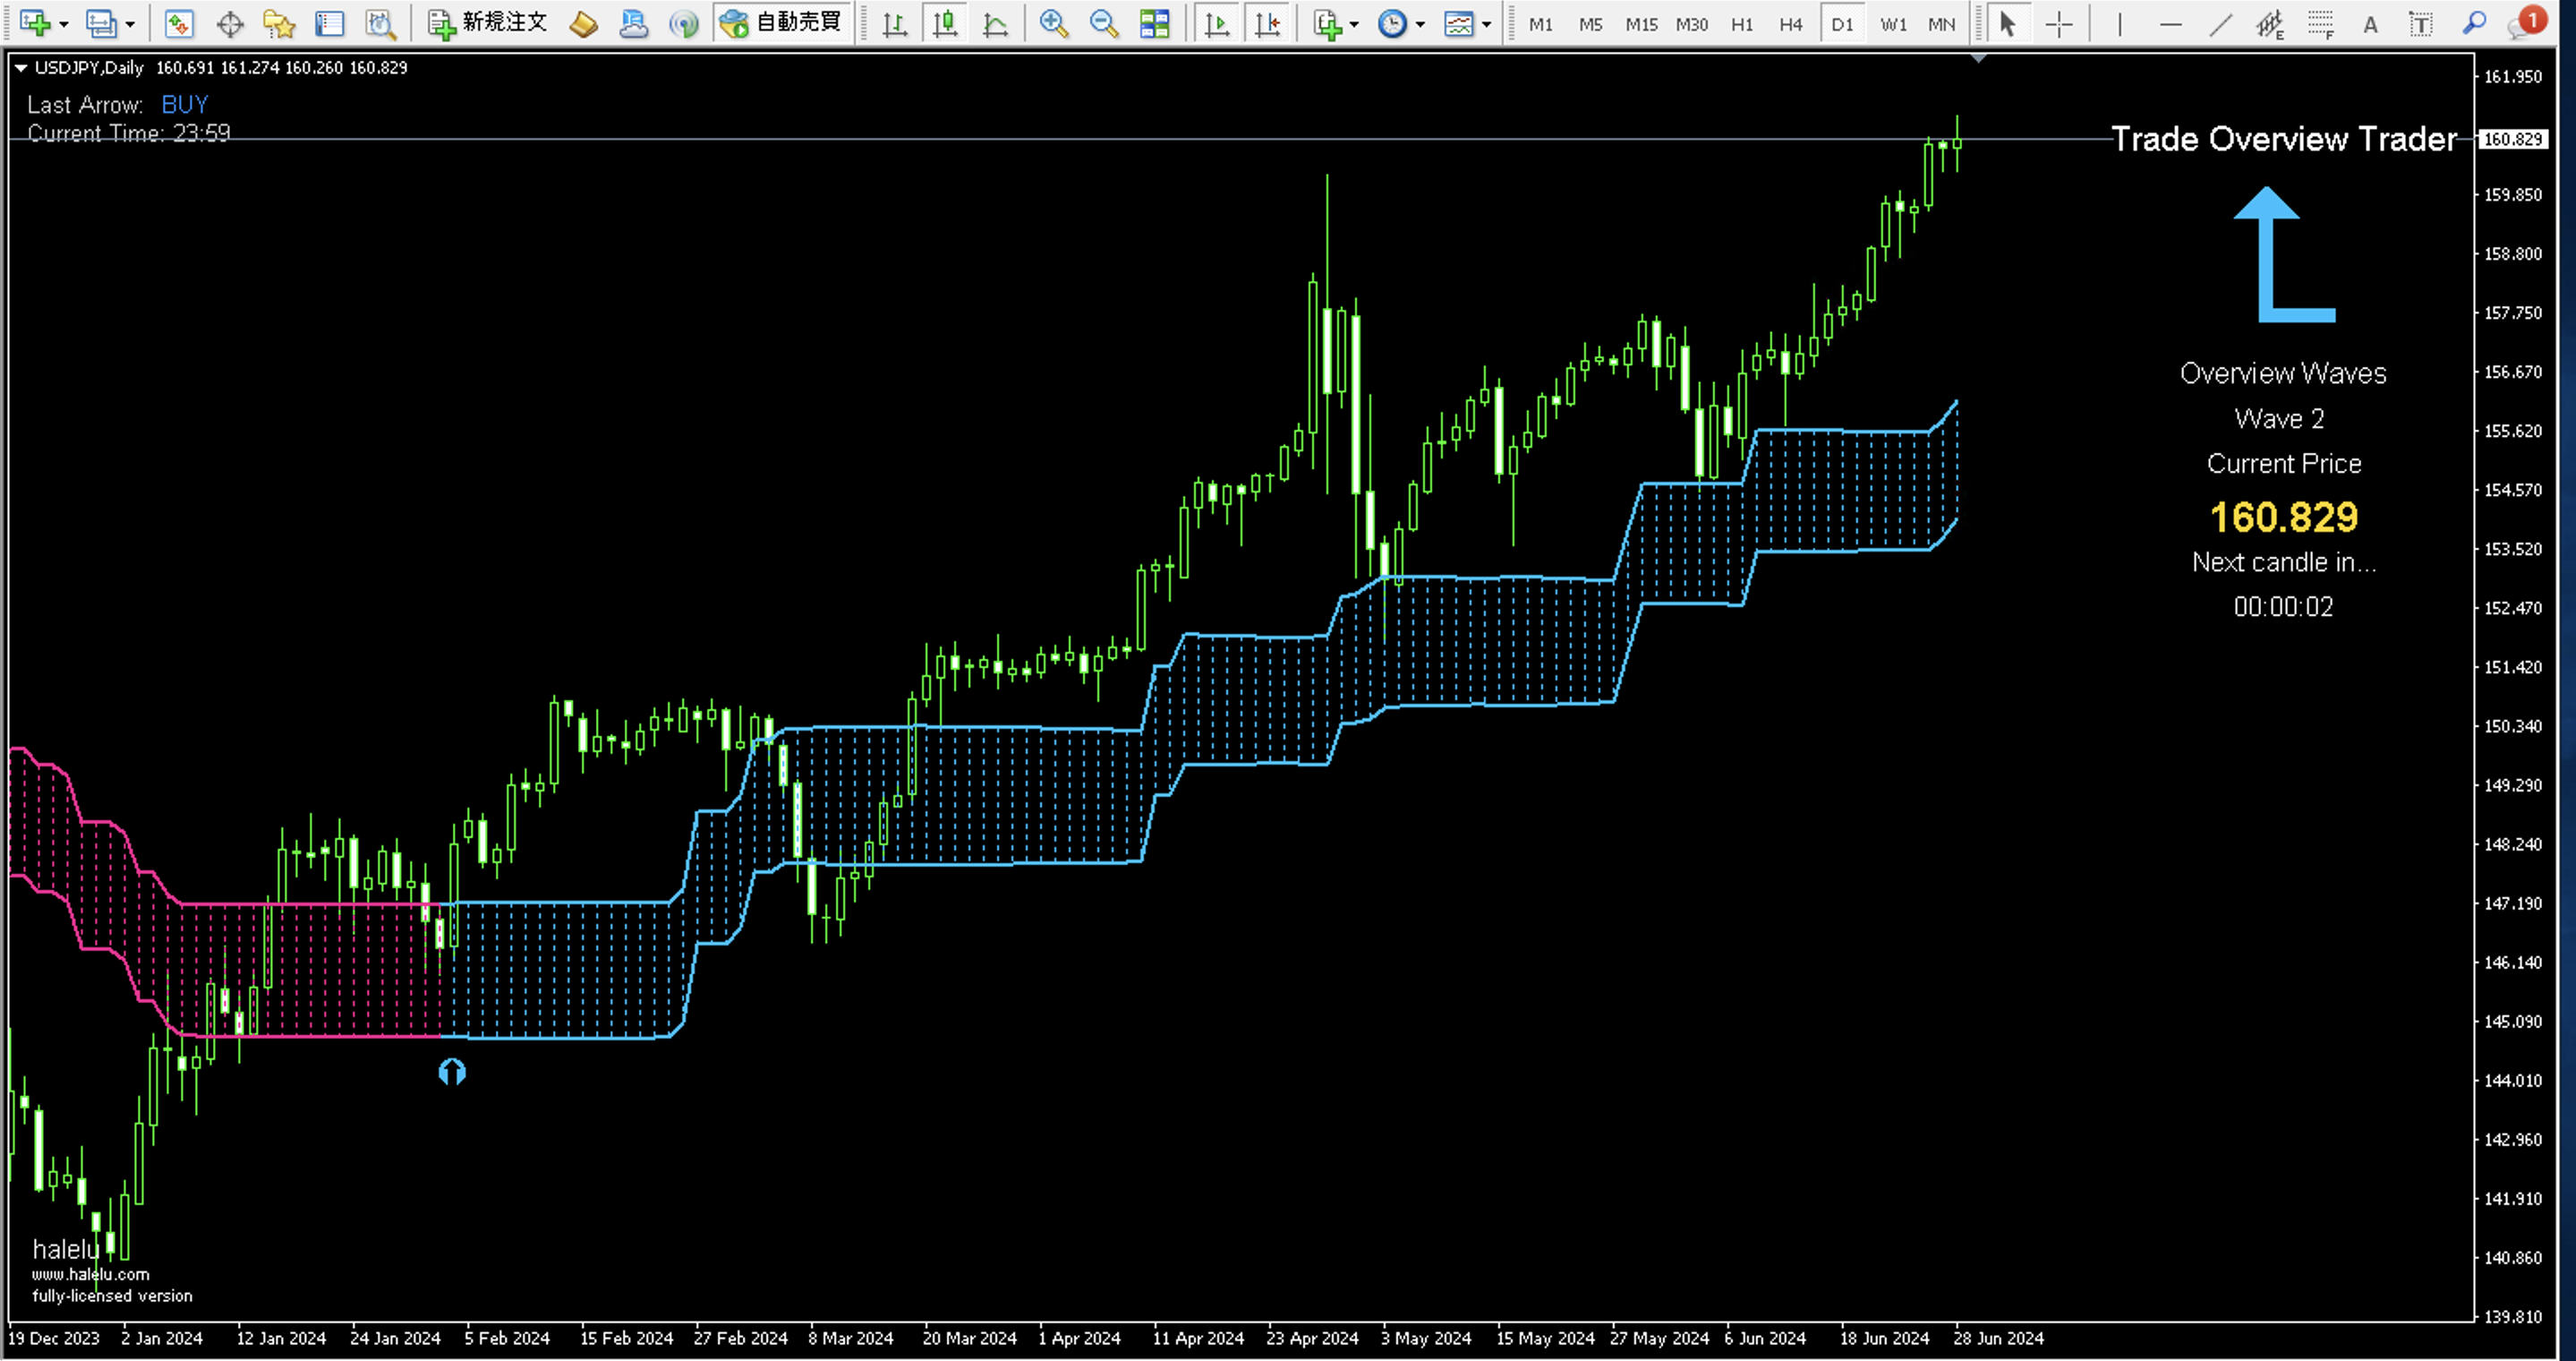Switch chart to candlestick mode
The image size is (2576, 1361).
pyautogui.click(x=945, y=24)
